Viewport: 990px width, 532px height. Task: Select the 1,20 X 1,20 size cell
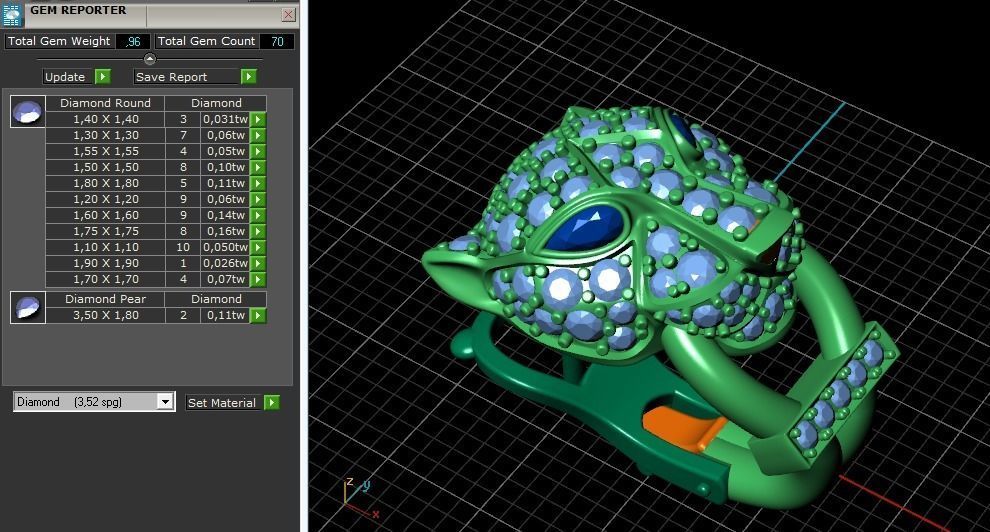point(105,199)
